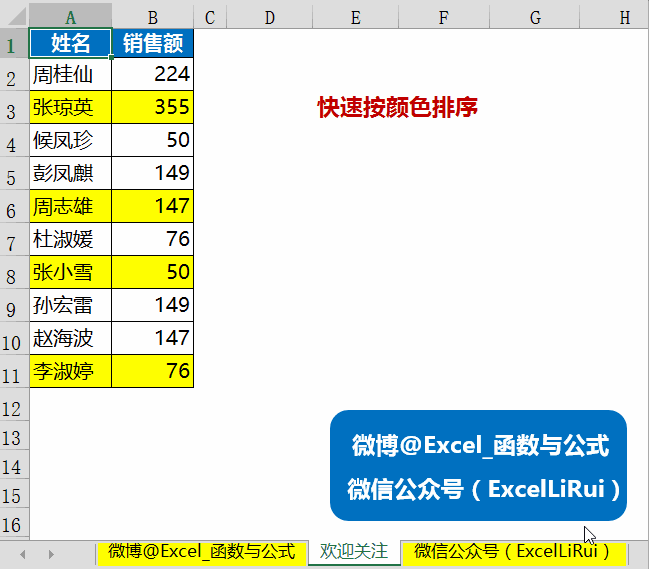This screenshot has height=569, width=649.
Task: Select row 16 header
Action: tap(14, 522)
